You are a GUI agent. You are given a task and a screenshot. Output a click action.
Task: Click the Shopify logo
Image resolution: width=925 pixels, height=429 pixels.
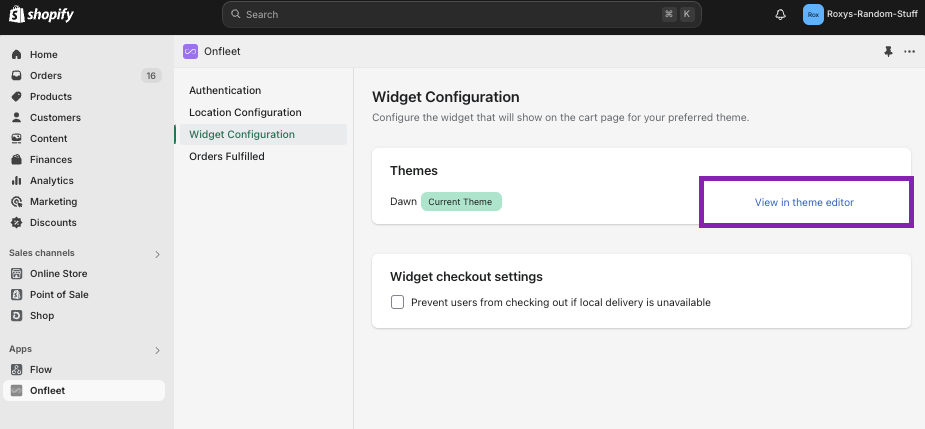[41, 14]
